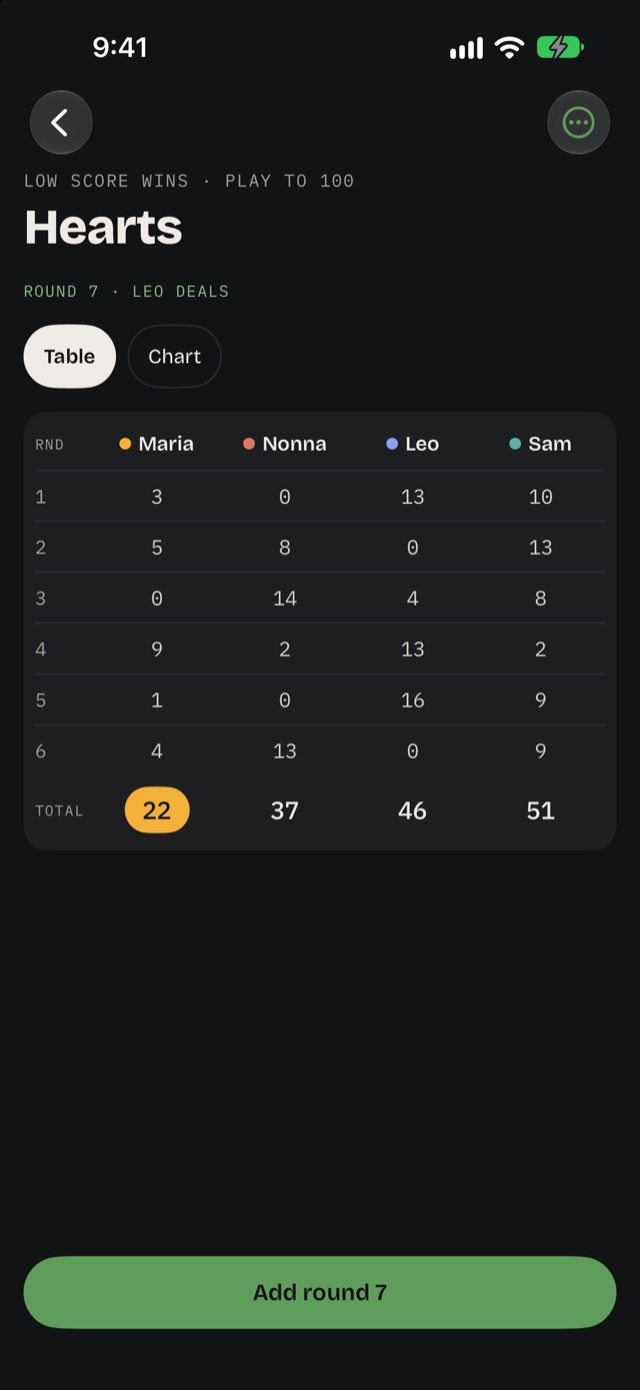Select the Leo column header

tap(413, 444)
